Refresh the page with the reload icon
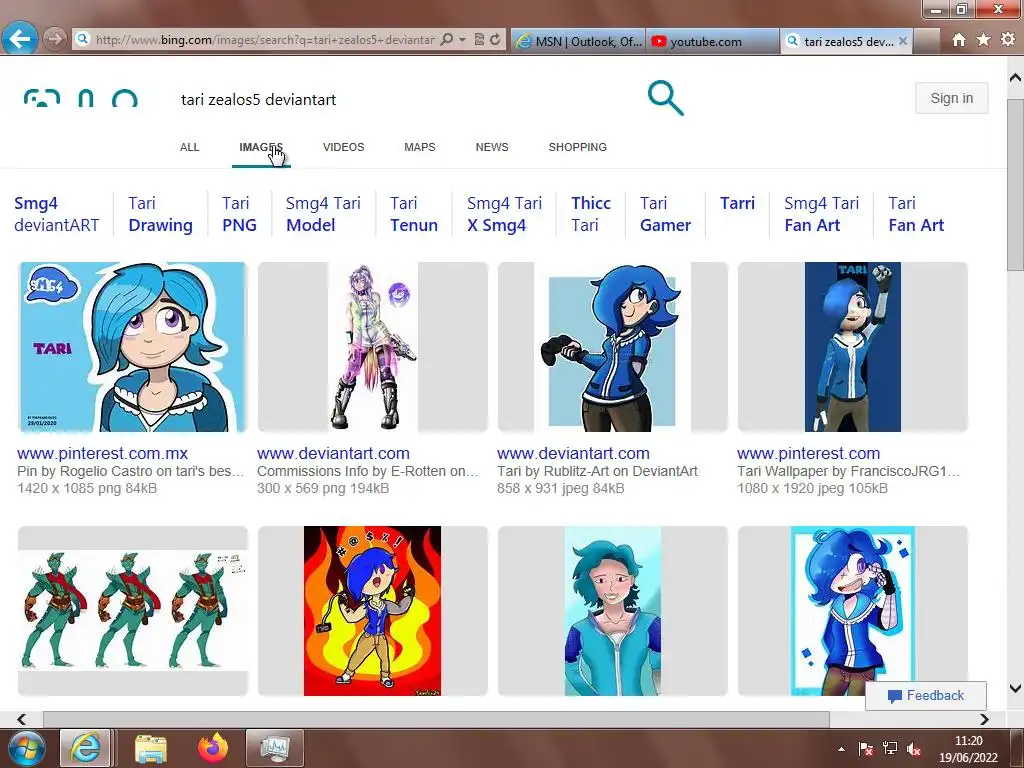Image resolution: width=1024 pixels, height=768 pixels. click(x=496, y=39)
